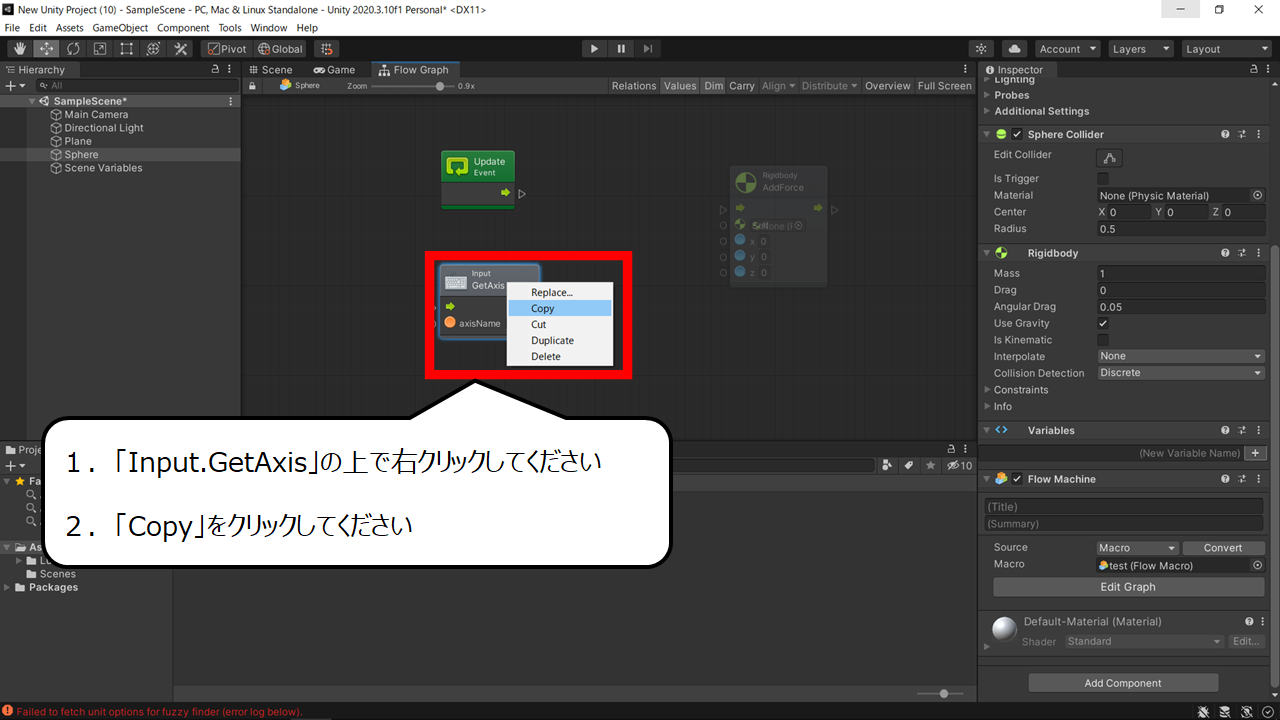Open SampleScene three-dot options
This screenshot has height=720, width=1280.
[231, 101]
